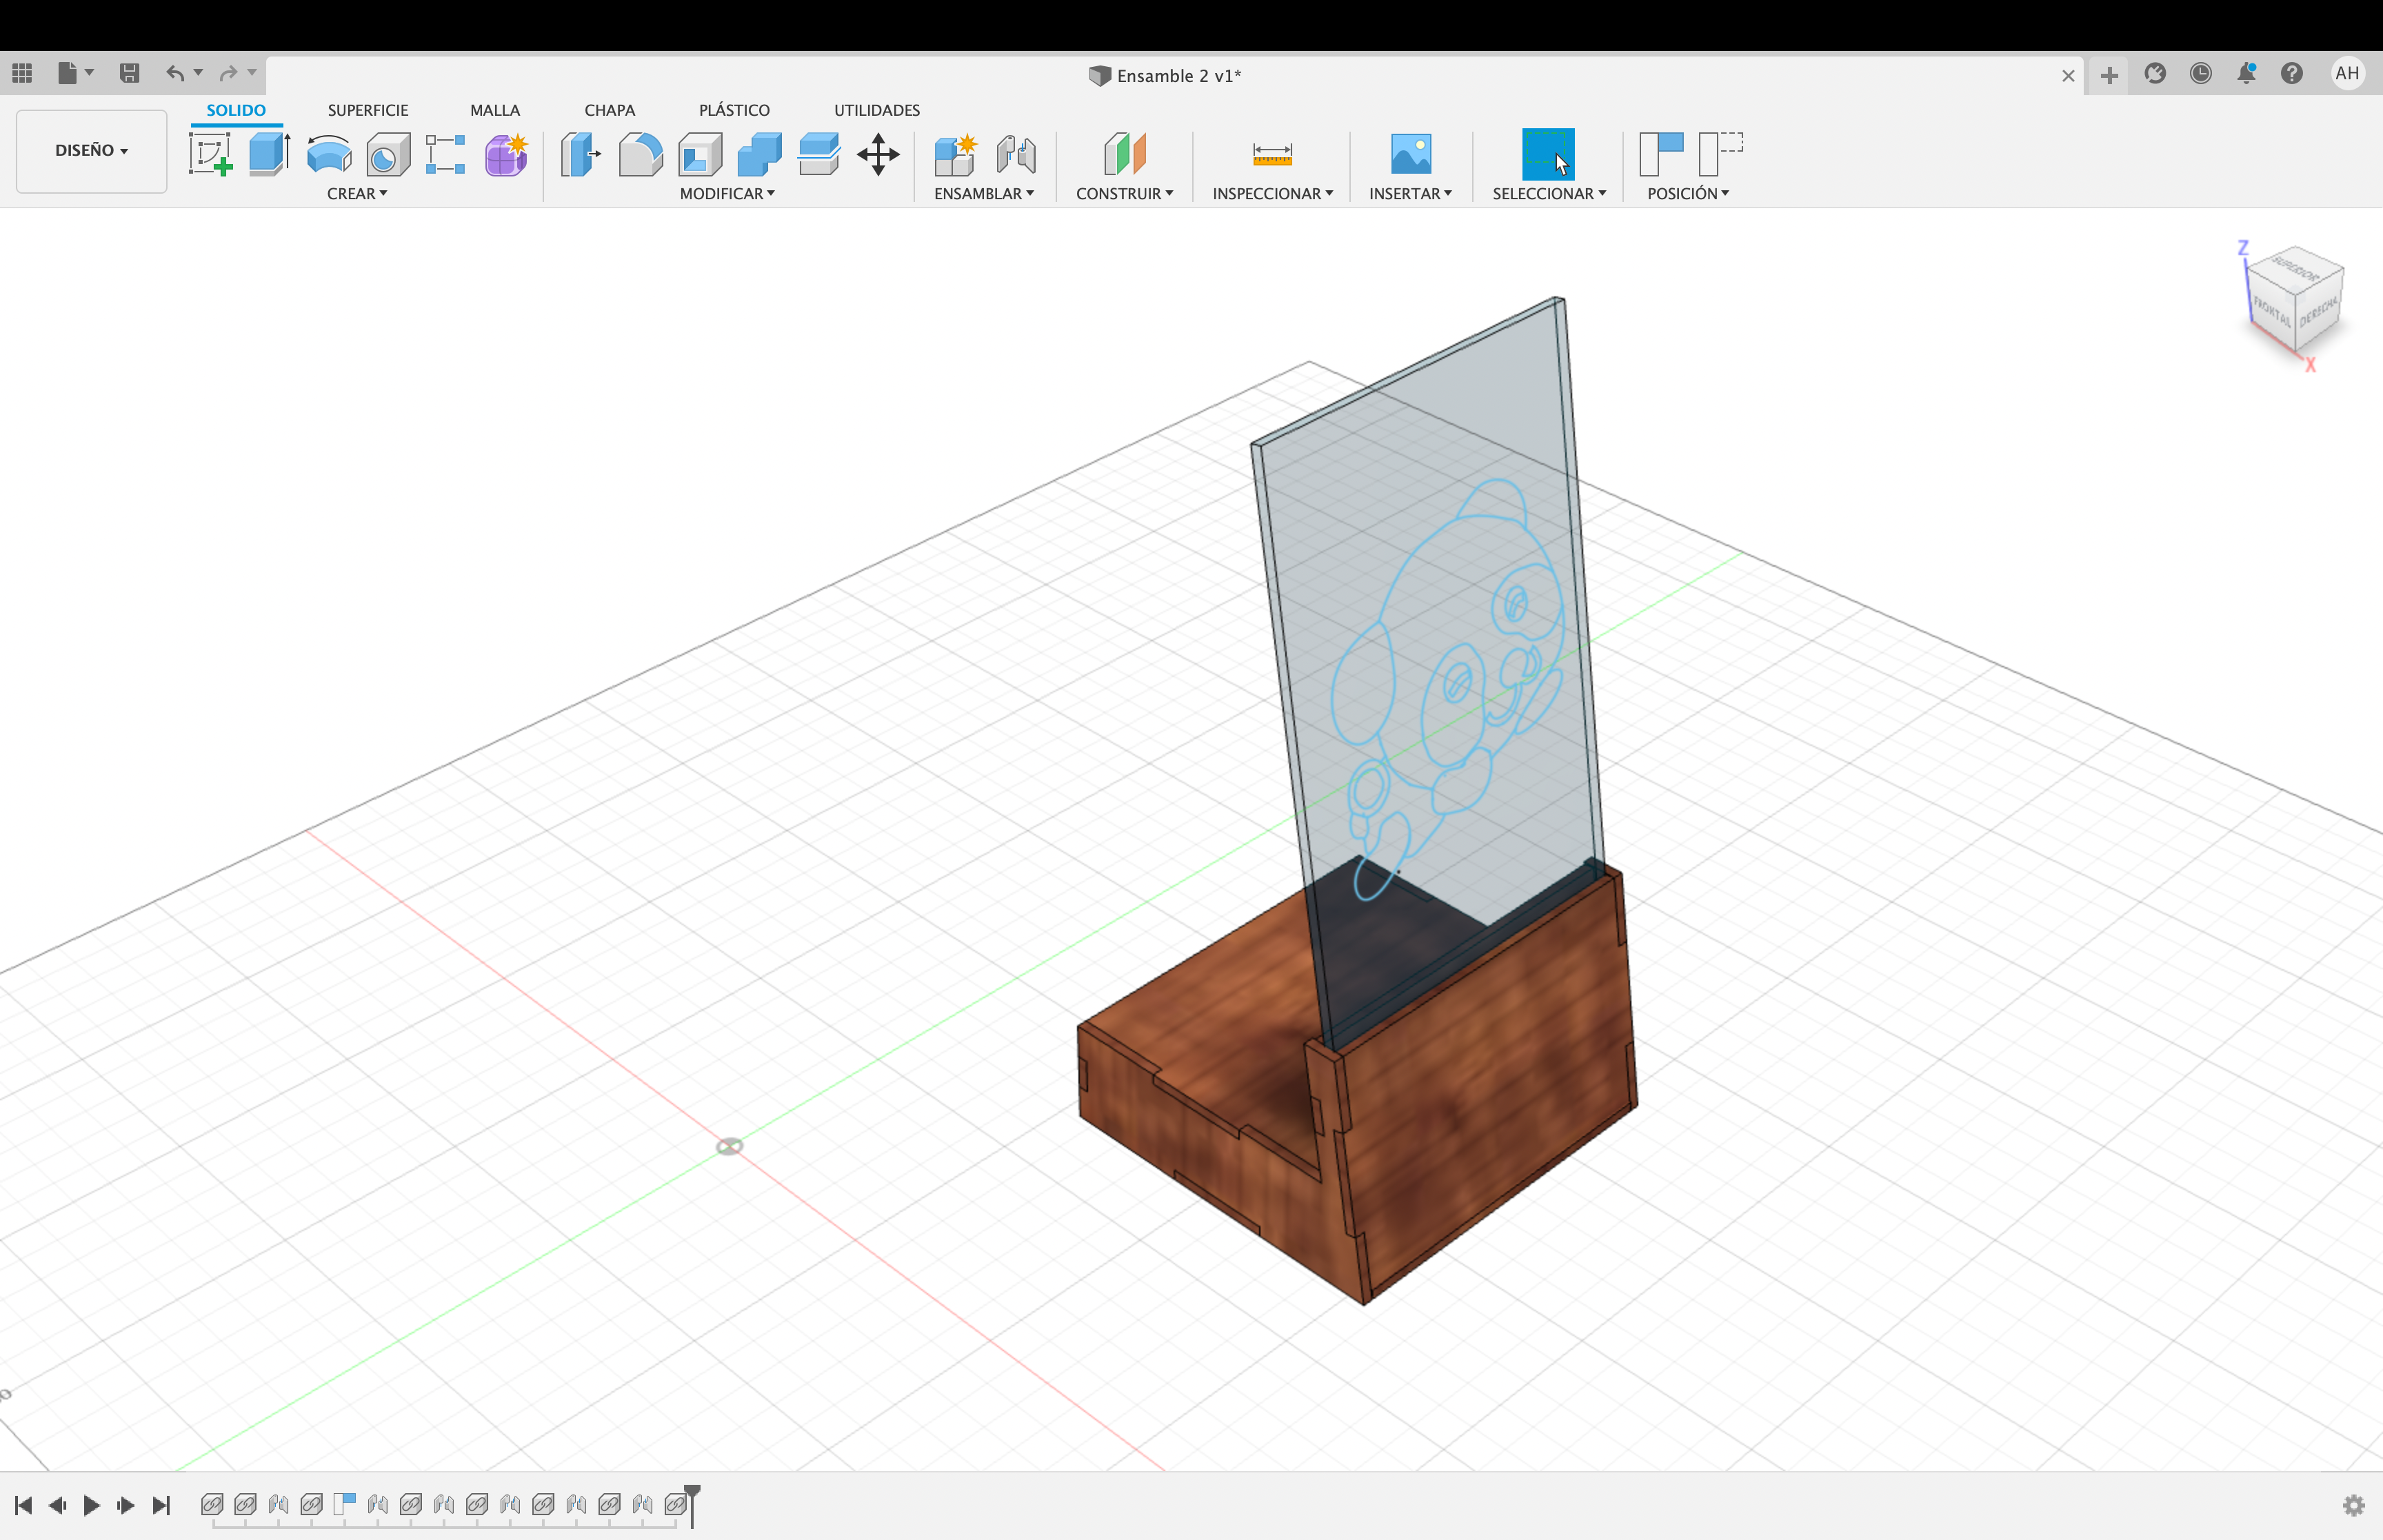Select the Extrude tool

pyautogui.click(x=269, y=154)
